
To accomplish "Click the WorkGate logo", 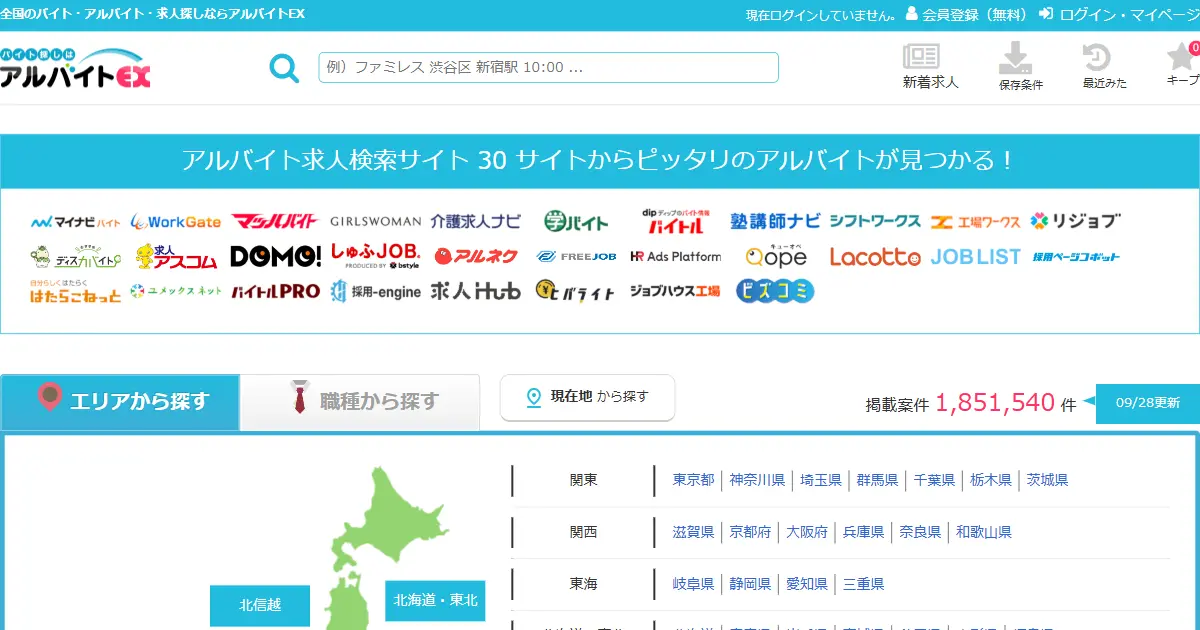I will click(175, 221).
